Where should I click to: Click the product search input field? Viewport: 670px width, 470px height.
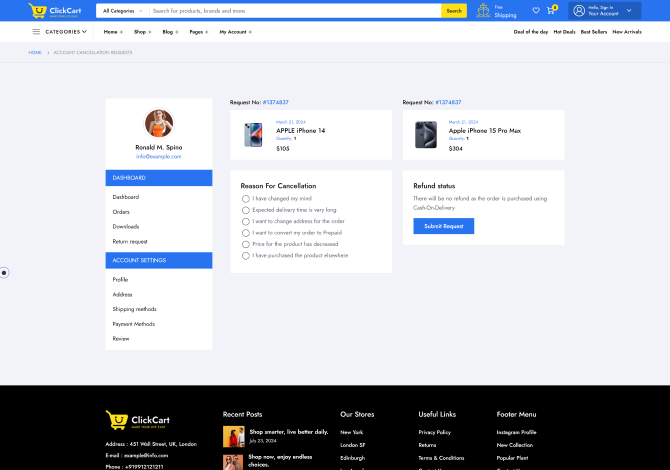pyautogui.click(x=295, y=11)
